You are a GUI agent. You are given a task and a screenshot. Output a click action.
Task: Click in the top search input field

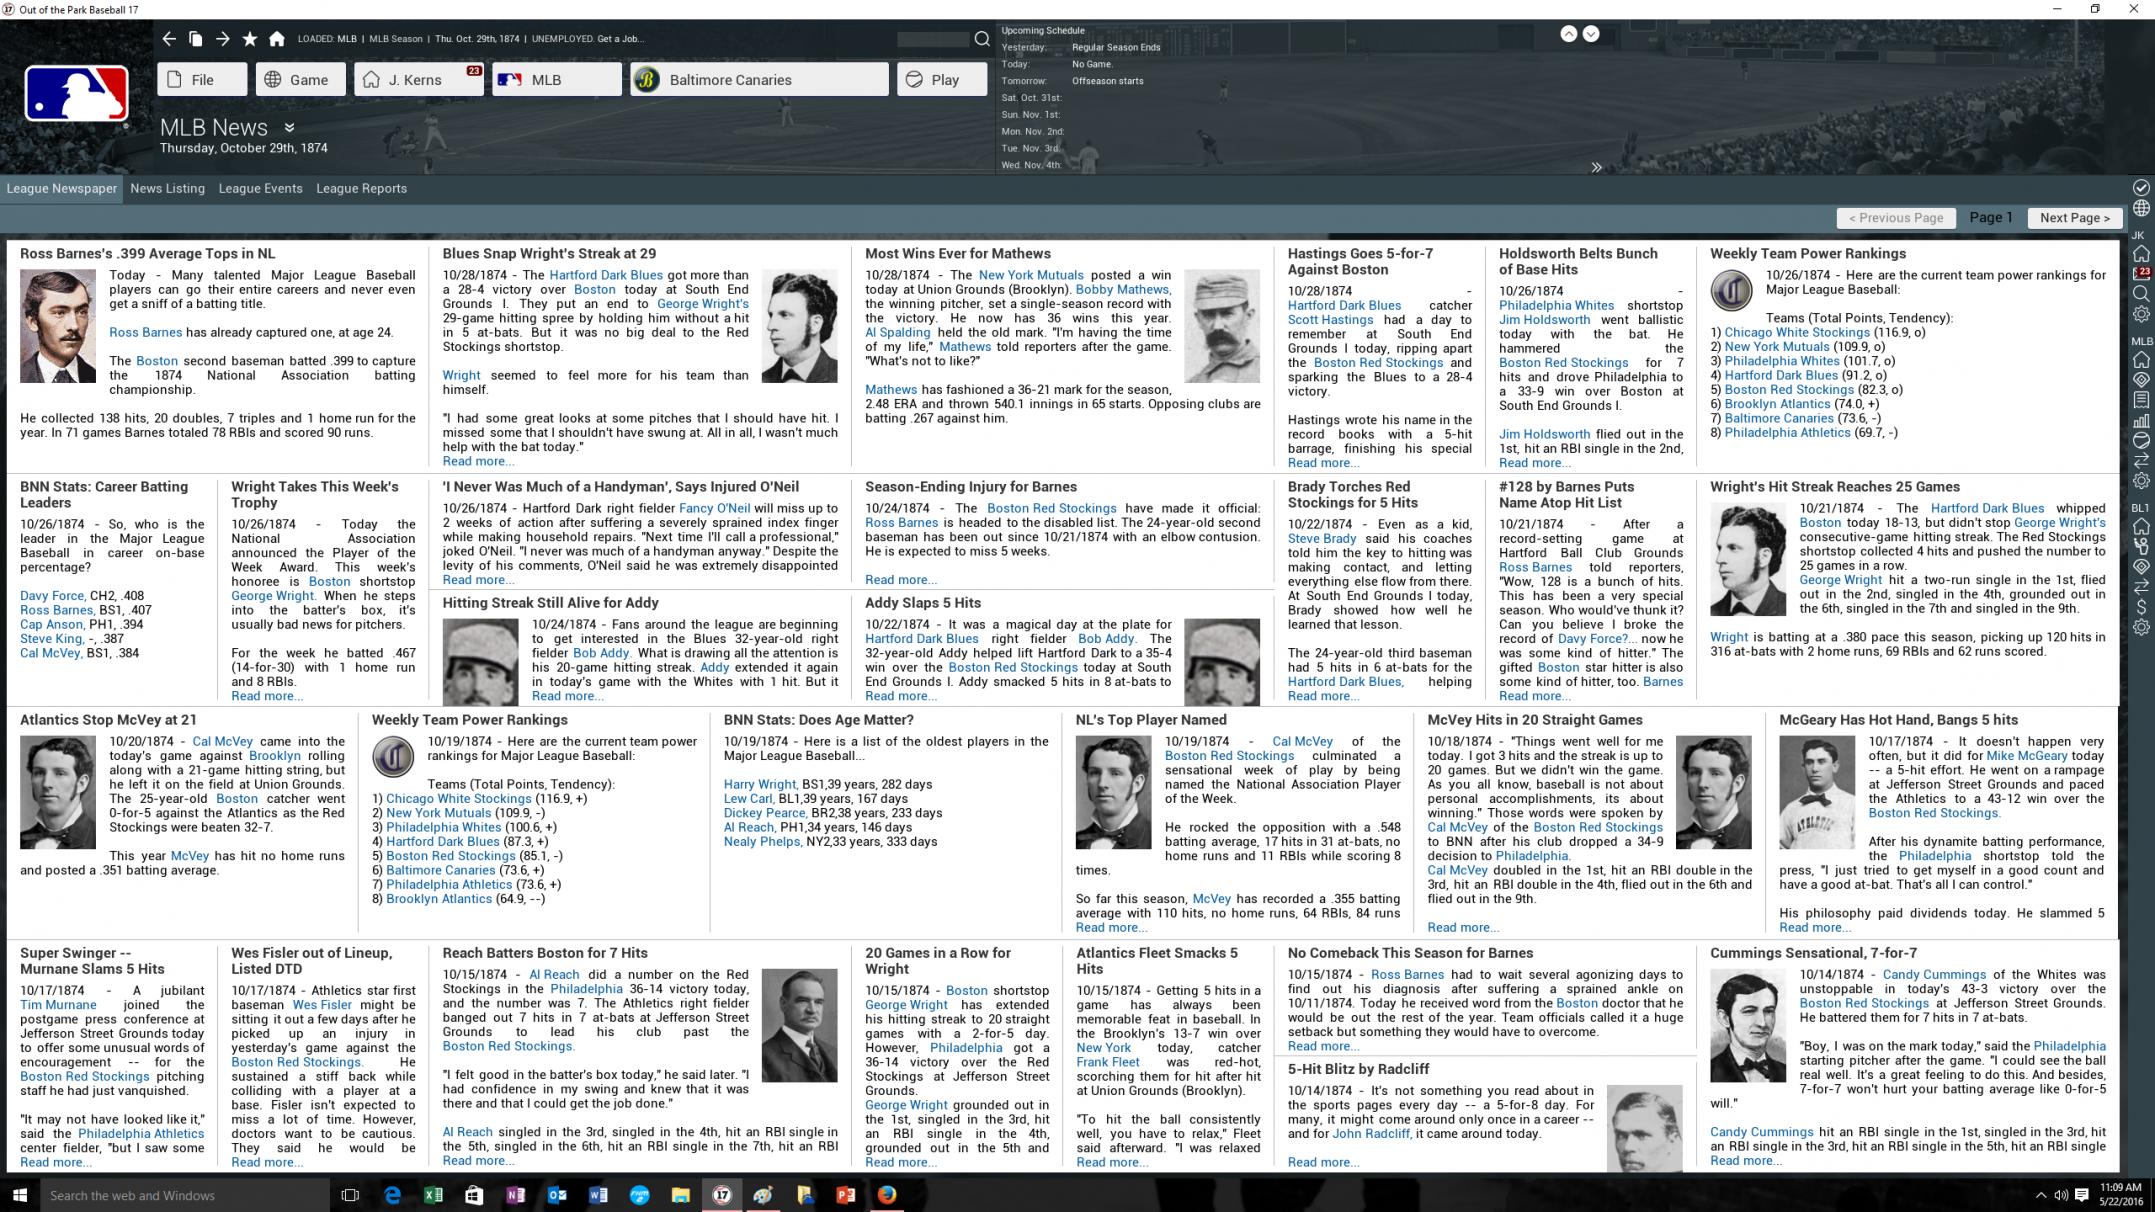[932, 39]
